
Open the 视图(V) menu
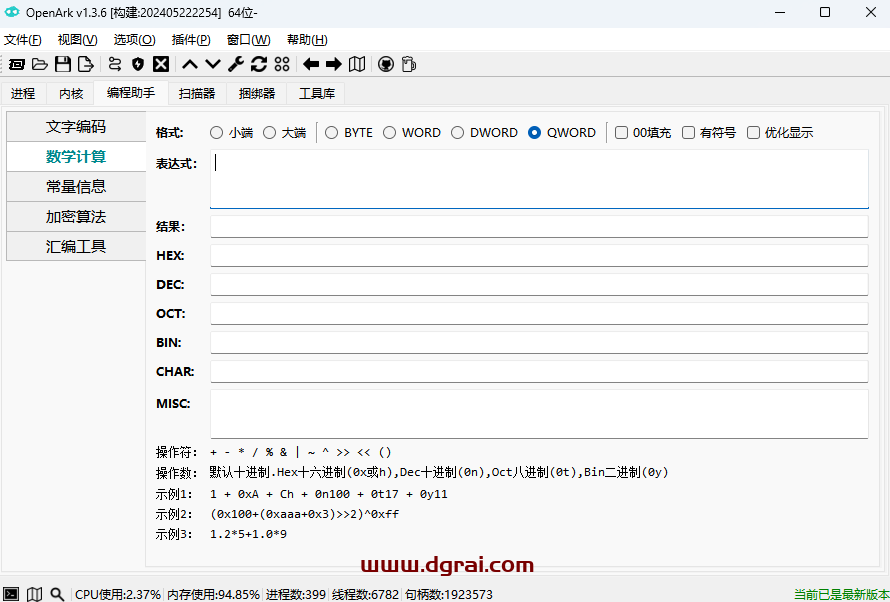(x=78, y=40)
